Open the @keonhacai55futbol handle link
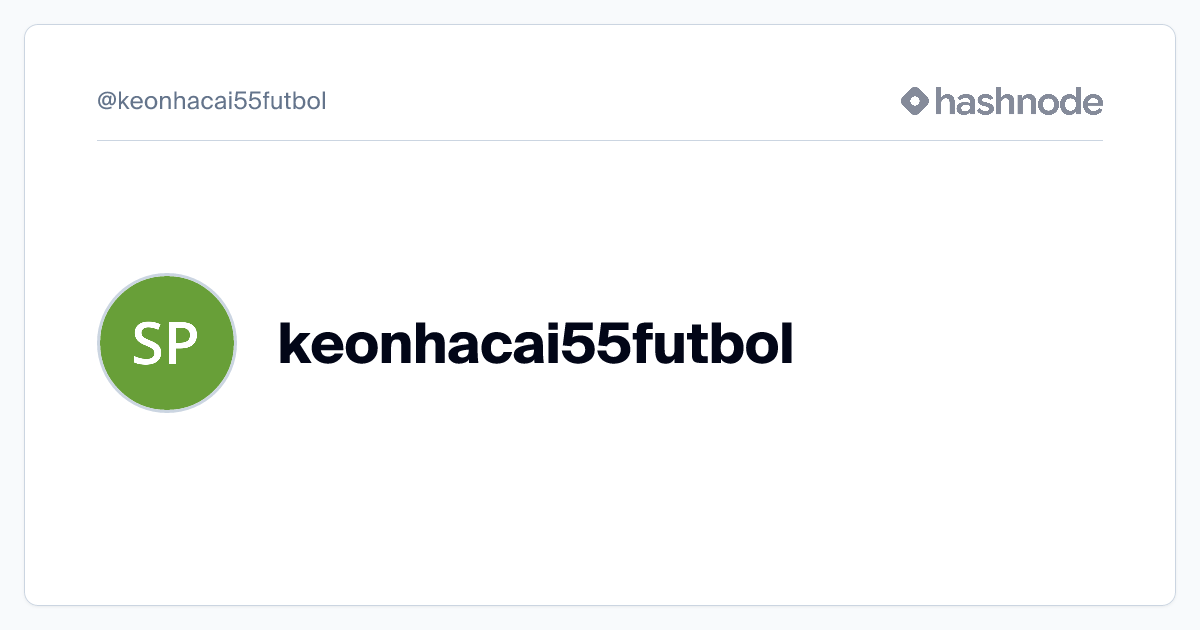Screen dimensions: 1200x630 pyautogui.click(x=212, y=102)
